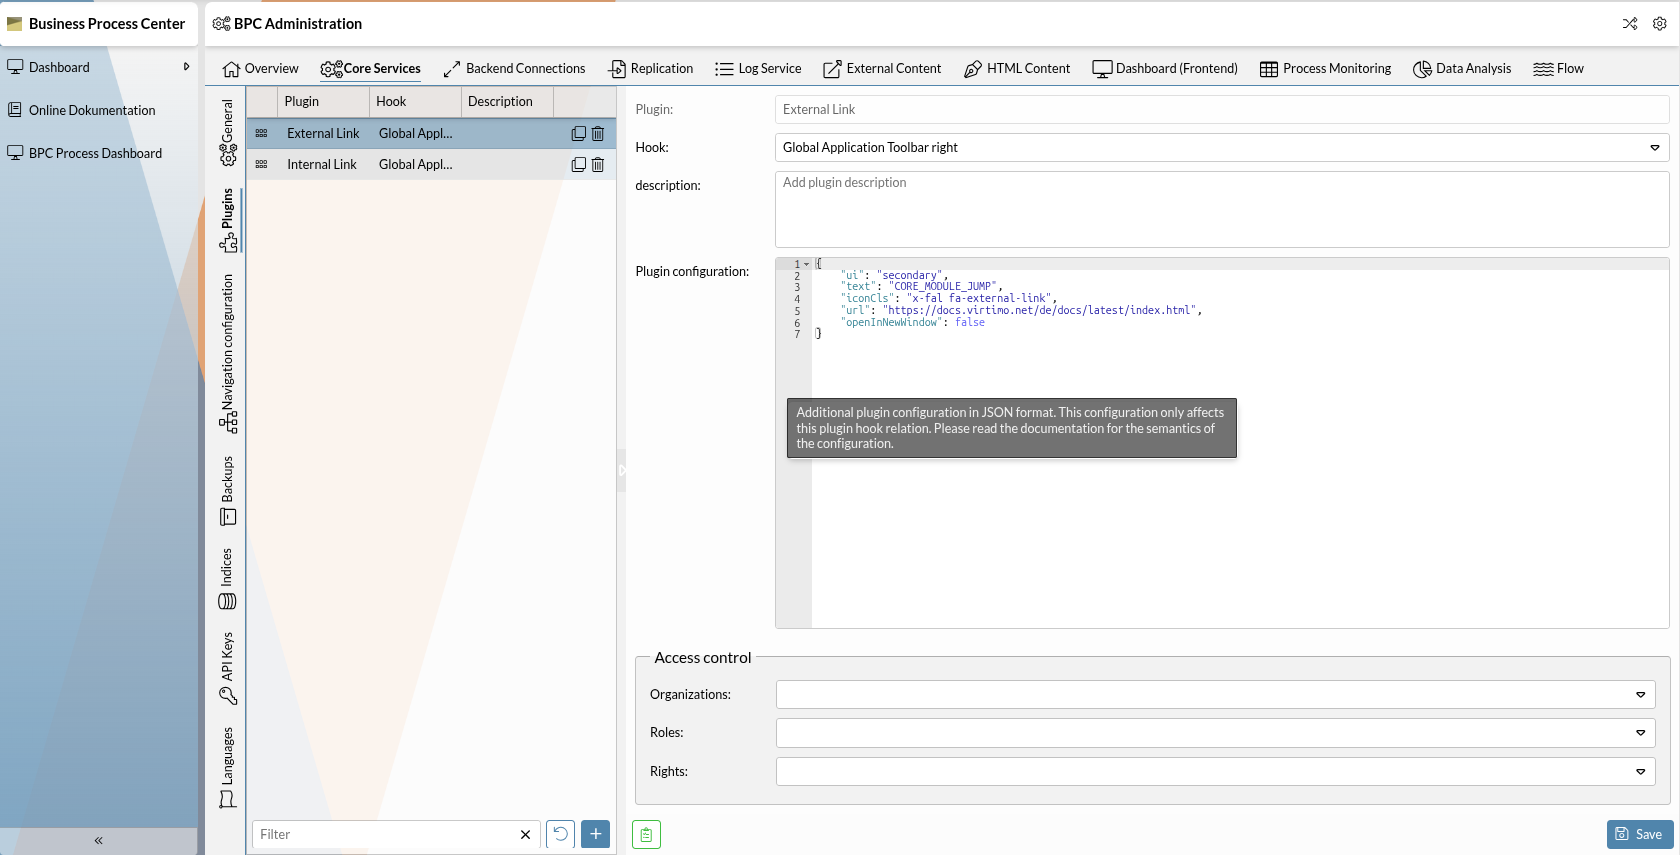Open the Backups vertical tab
Screen dimensions: 1680x855
[x=228, y=490]
